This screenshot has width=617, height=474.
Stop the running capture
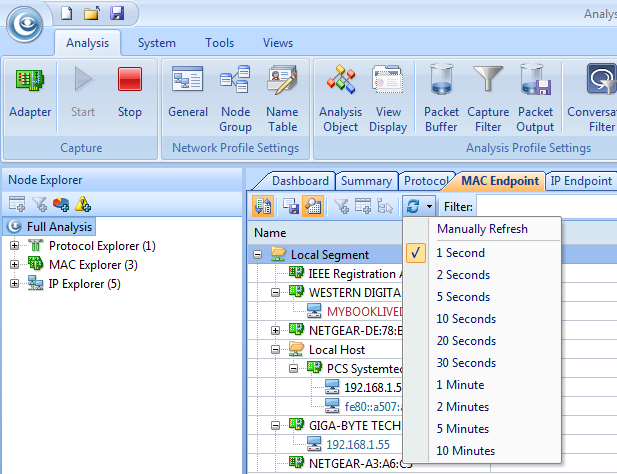(129, 94)
